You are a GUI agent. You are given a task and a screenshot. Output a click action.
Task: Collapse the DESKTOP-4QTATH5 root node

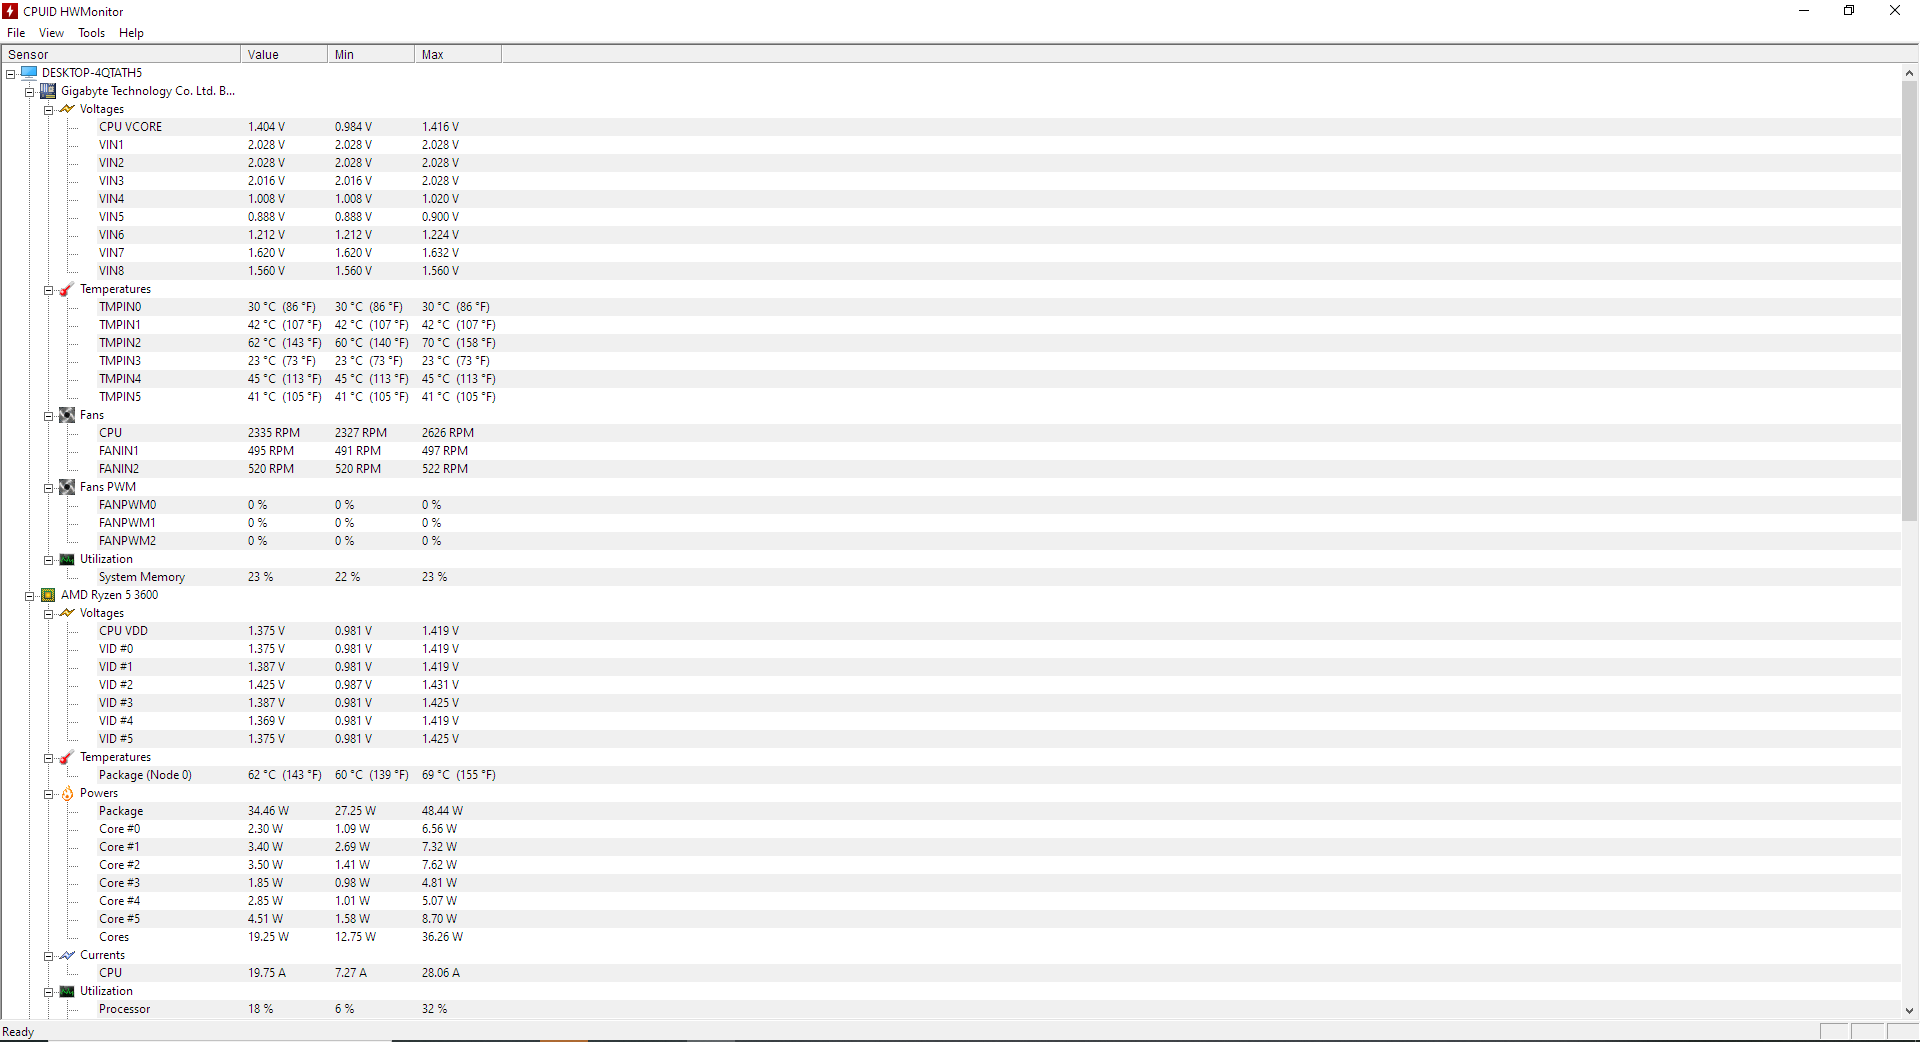[x=10, y=73]
